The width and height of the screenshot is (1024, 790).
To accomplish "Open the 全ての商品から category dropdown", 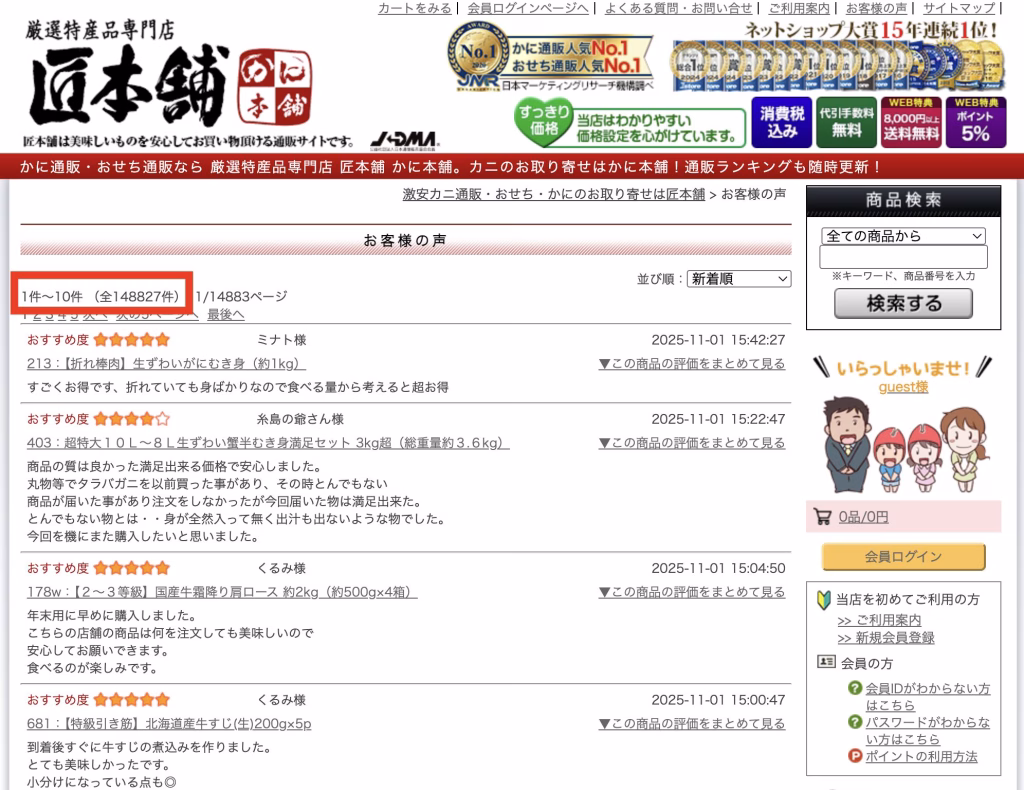I will pos(903,236).
